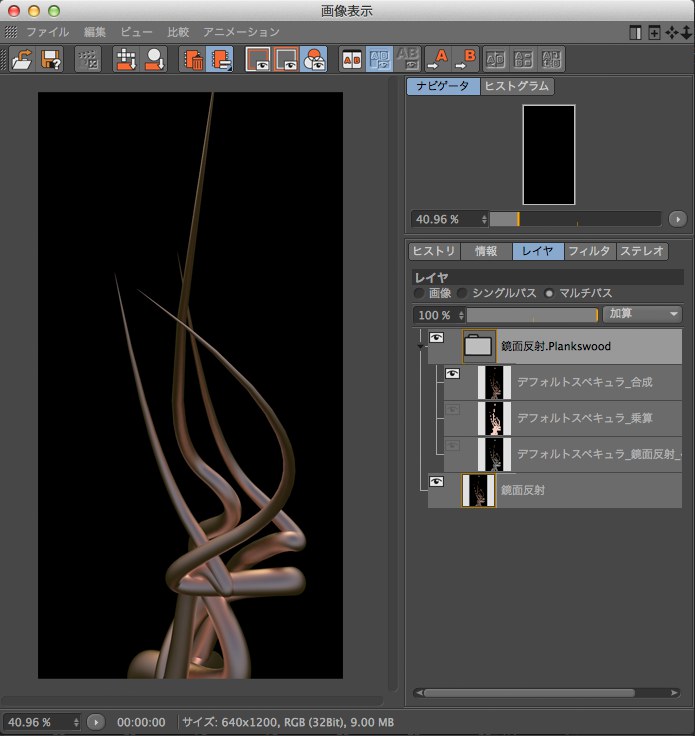Select the シングルパス radio button
The width and height of the screenshot is (695, 736).
pos(462,294)
